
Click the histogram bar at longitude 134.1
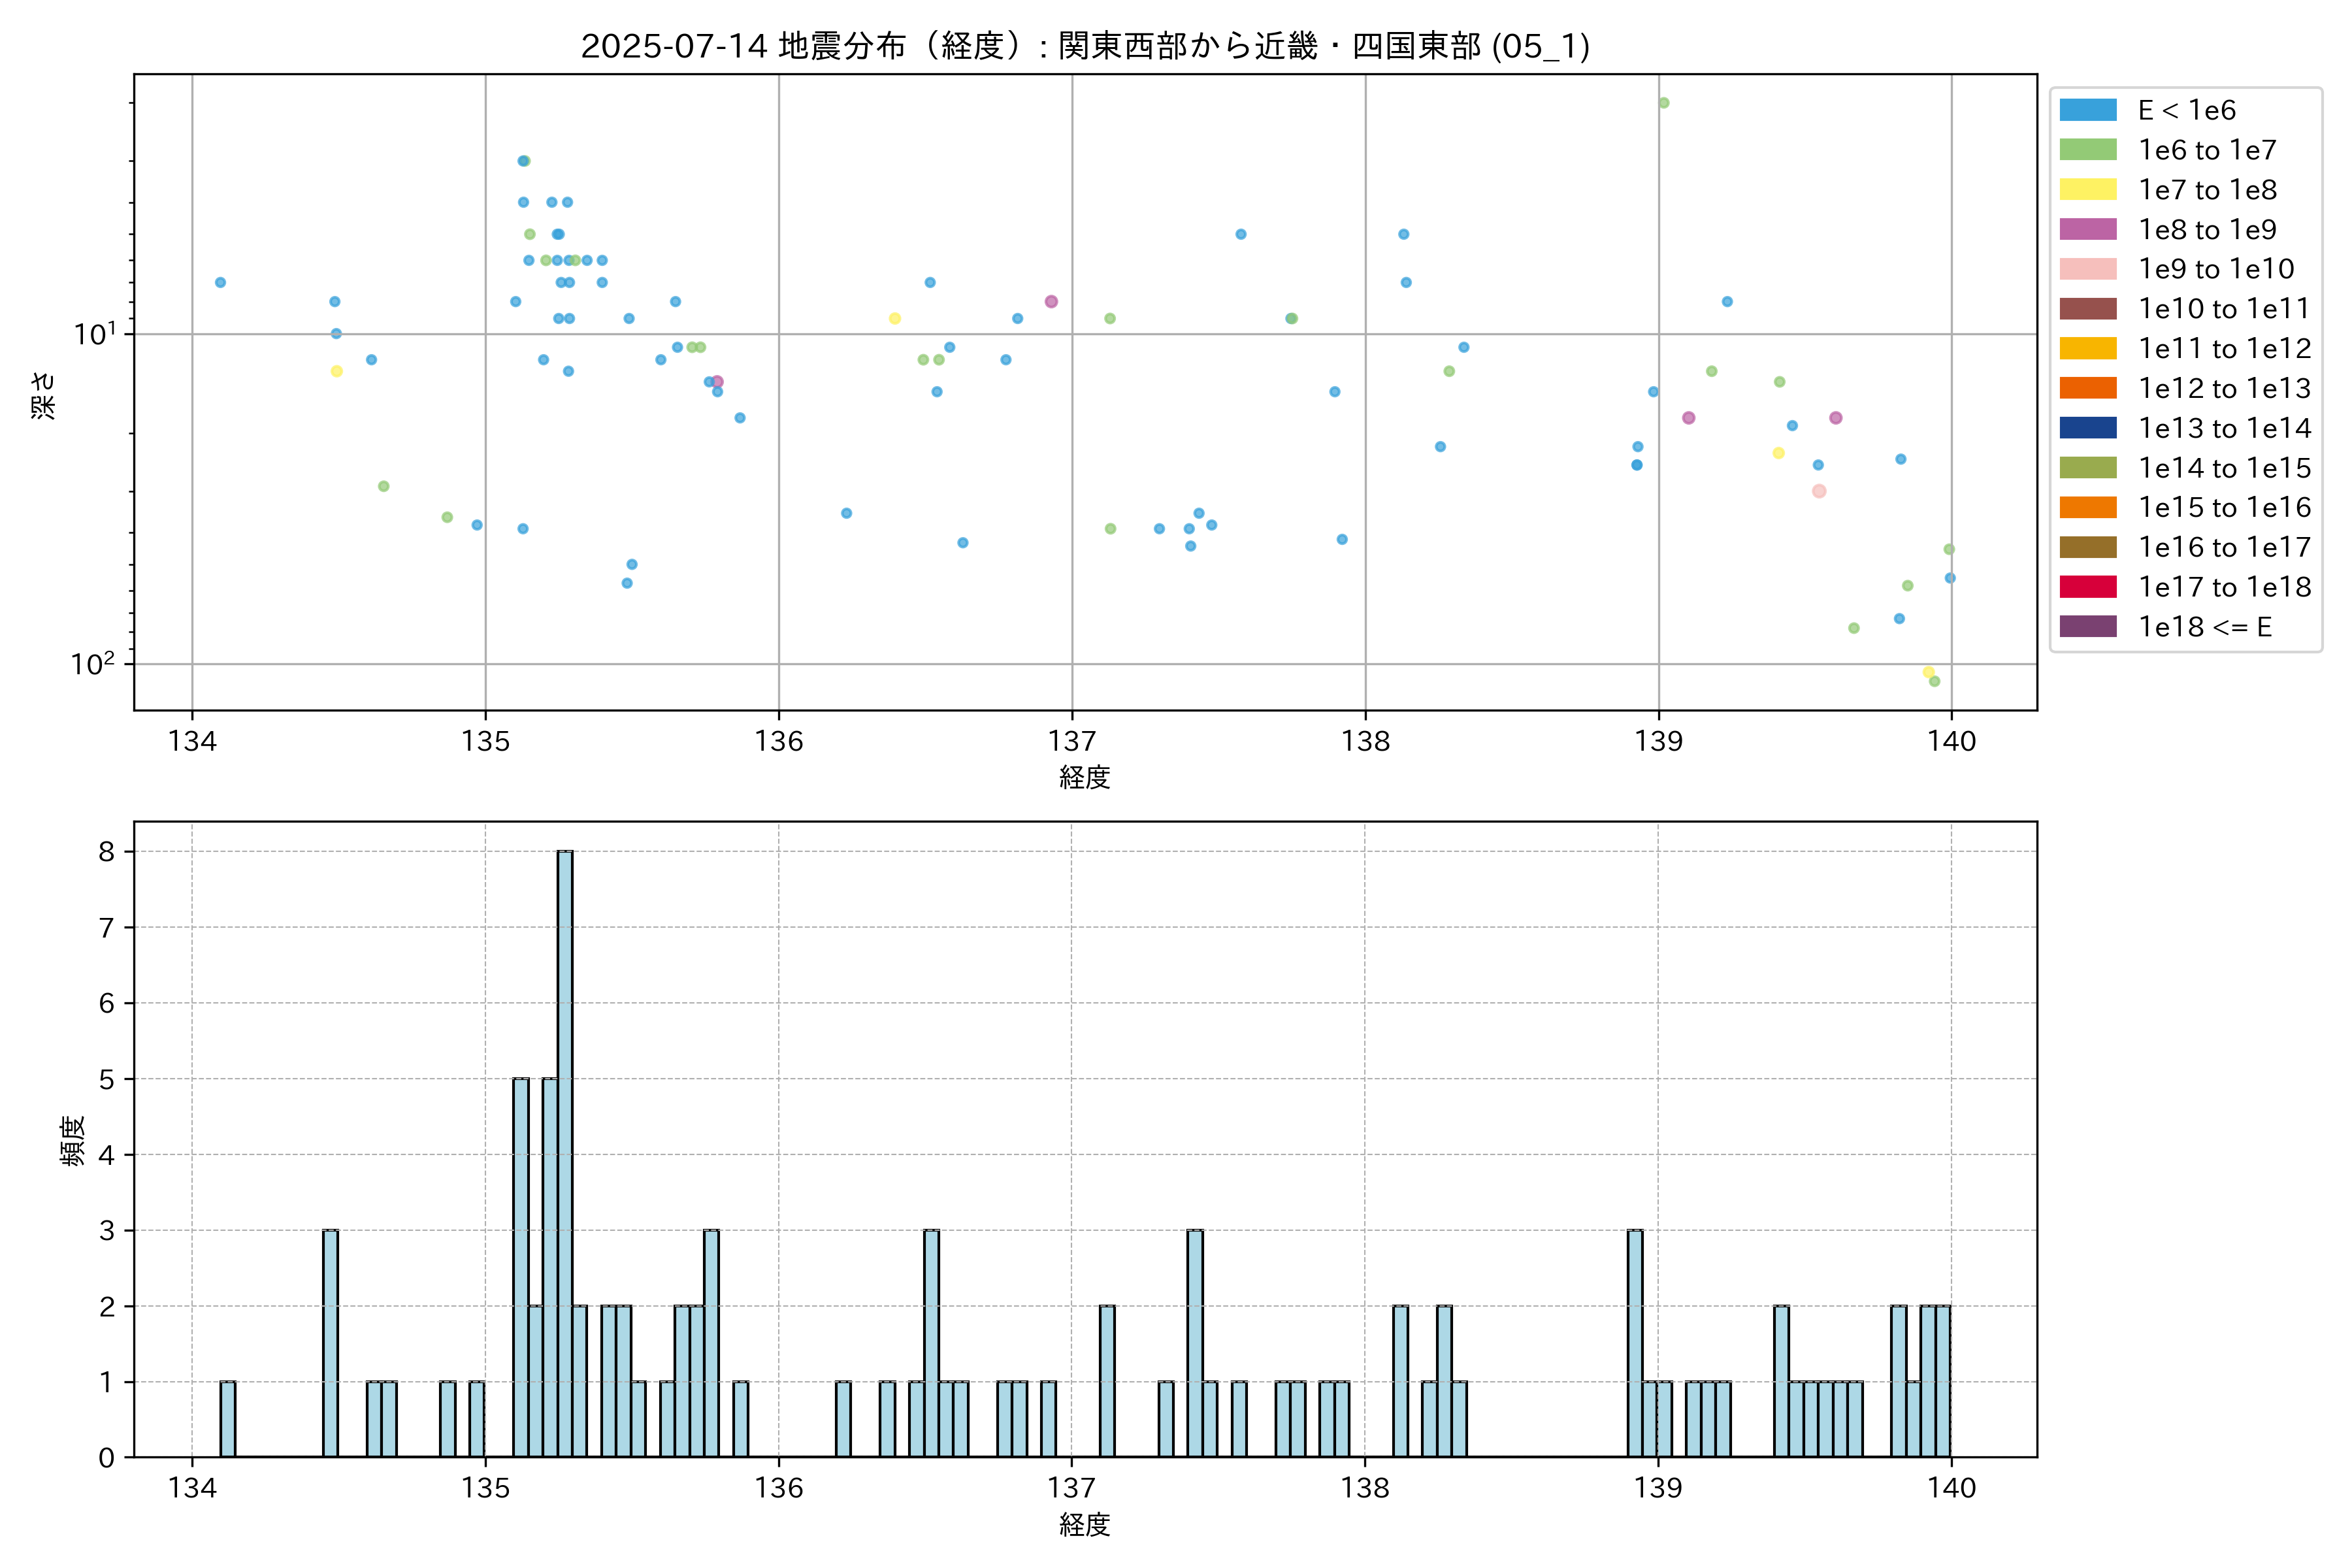[228, 1419]
